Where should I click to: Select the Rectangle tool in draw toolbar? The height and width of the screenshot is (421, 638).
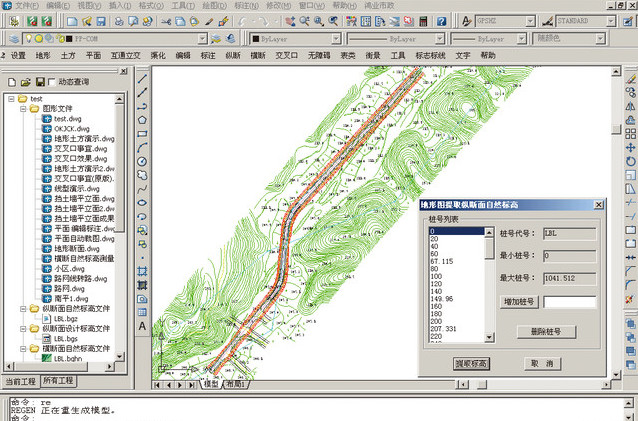point(142,133)
